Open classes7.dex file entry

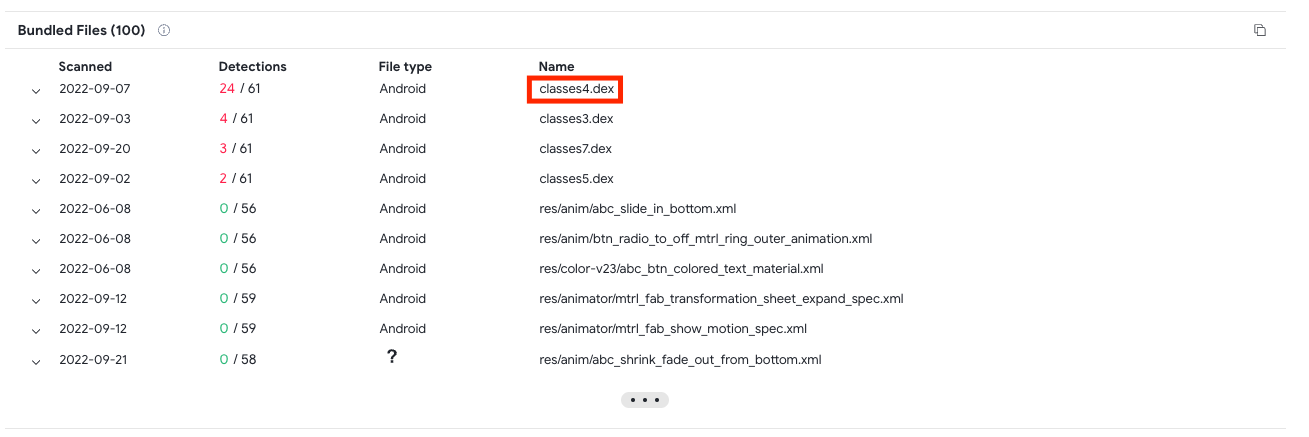(x=575, y=148)
